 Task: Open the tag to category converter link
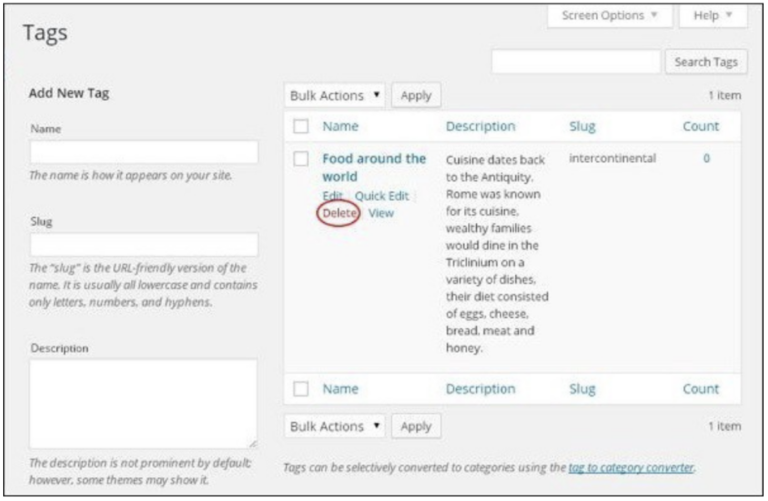630,467
